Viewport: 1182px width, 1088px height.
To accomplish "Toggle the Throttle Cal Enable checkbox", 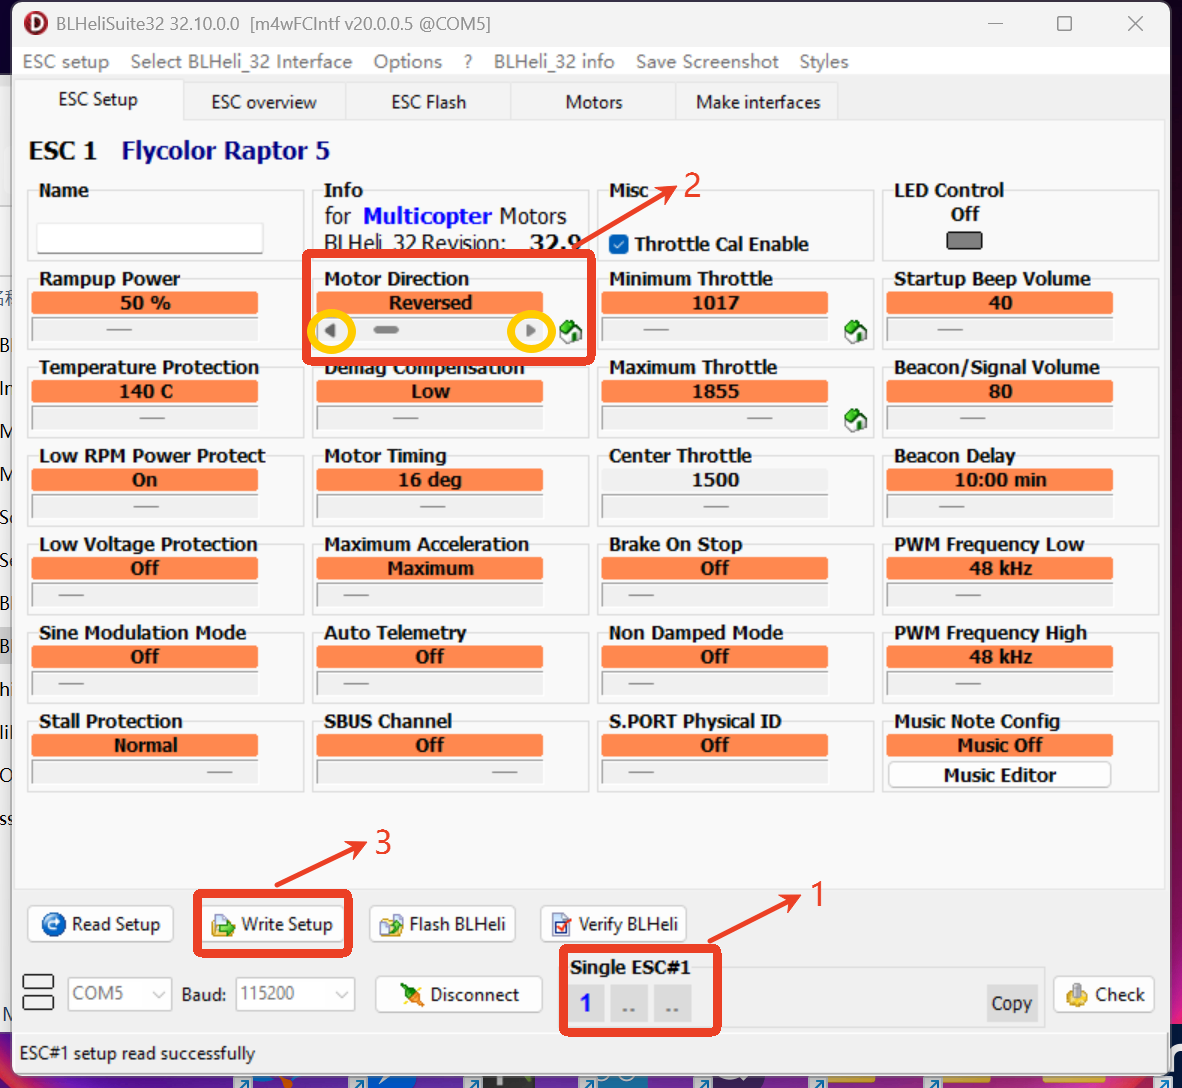I will coord(619,244).
